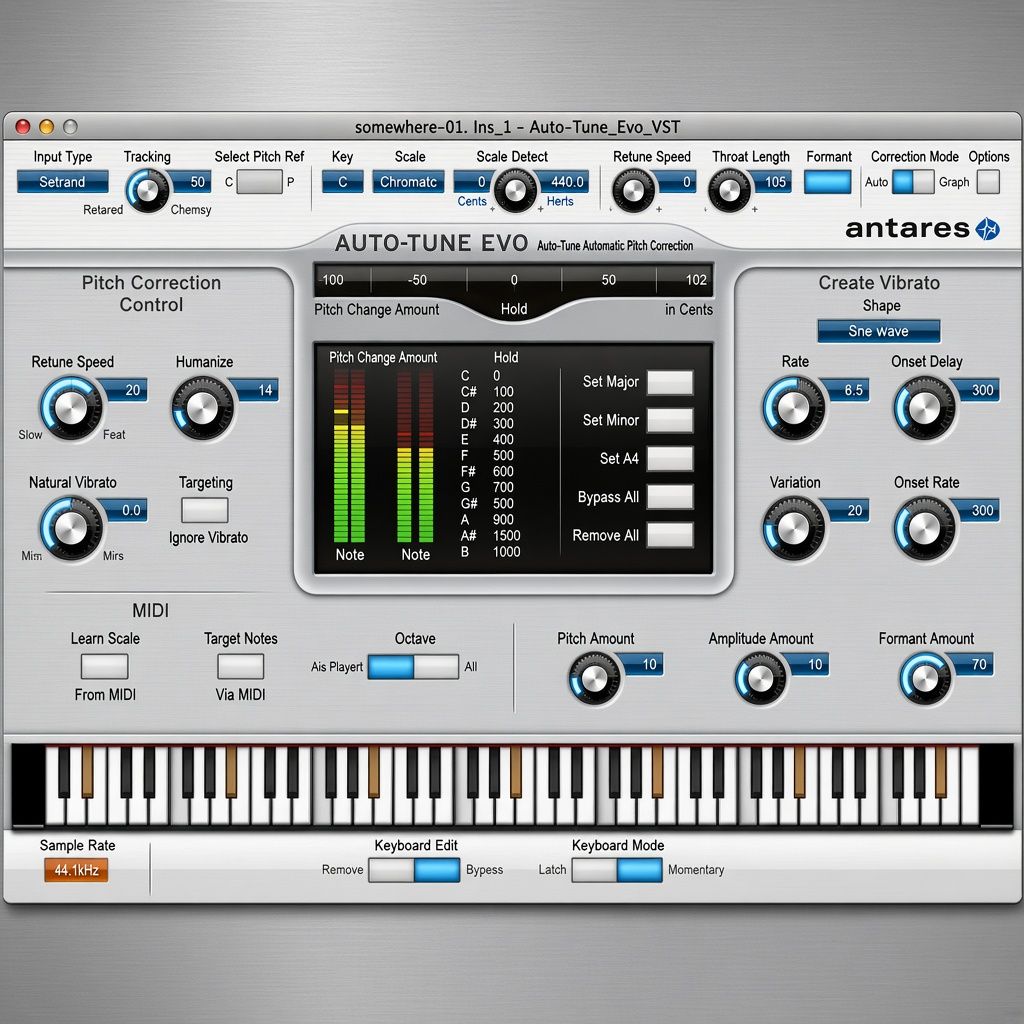Click the Formant Amount value 70
This screenshot has height=1024, width=1024.
click(x=972, y=664)
